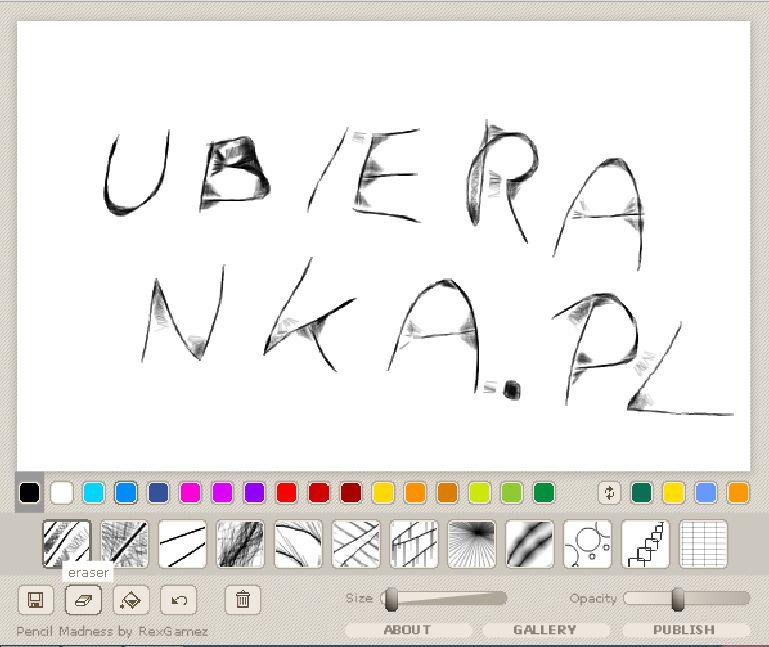Choose the paint bucket fill tool
Image resolution: width=769 pixels, height=647 pixels.
(x=131, y=600)
